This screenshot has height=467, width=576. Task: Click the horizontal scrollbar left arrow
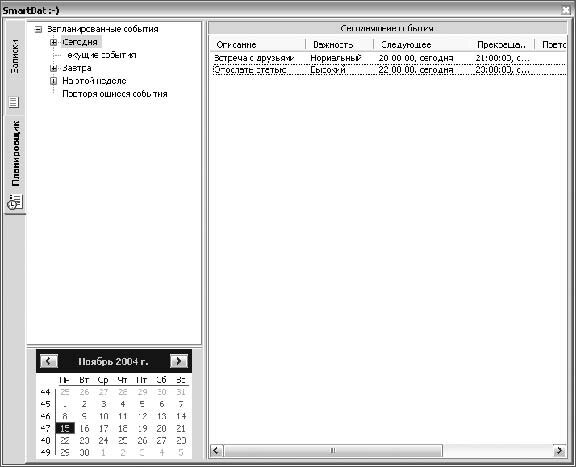216,450
